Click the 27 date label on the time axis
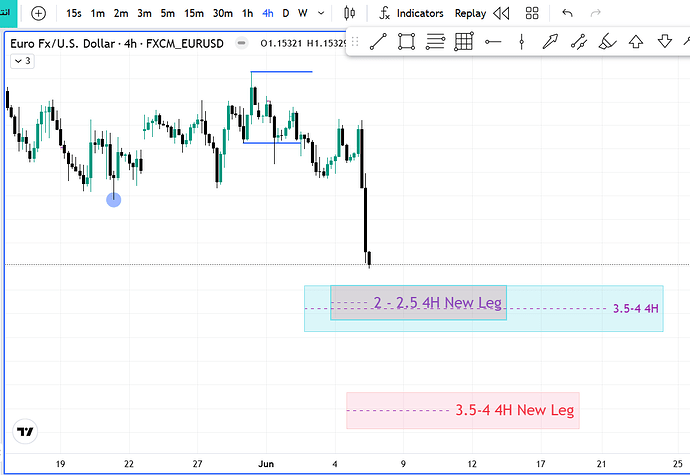Image resolution: width=690 pixels, height=475 pixels. click(x=197, y=464)
